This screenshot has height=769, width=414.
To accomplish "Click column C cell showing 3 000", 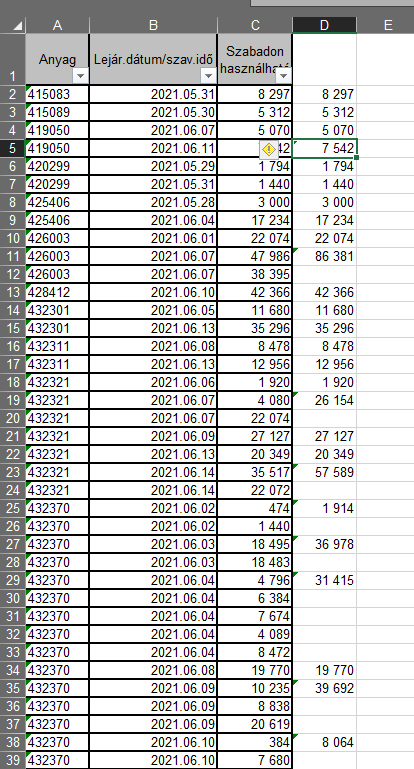I will click(x=255, y=202).
